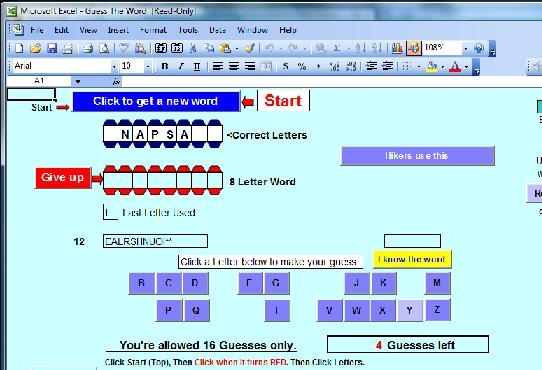542x370 pixels.
Task: Open the Arial font name dropdown
Action: [x=114, y=66]
